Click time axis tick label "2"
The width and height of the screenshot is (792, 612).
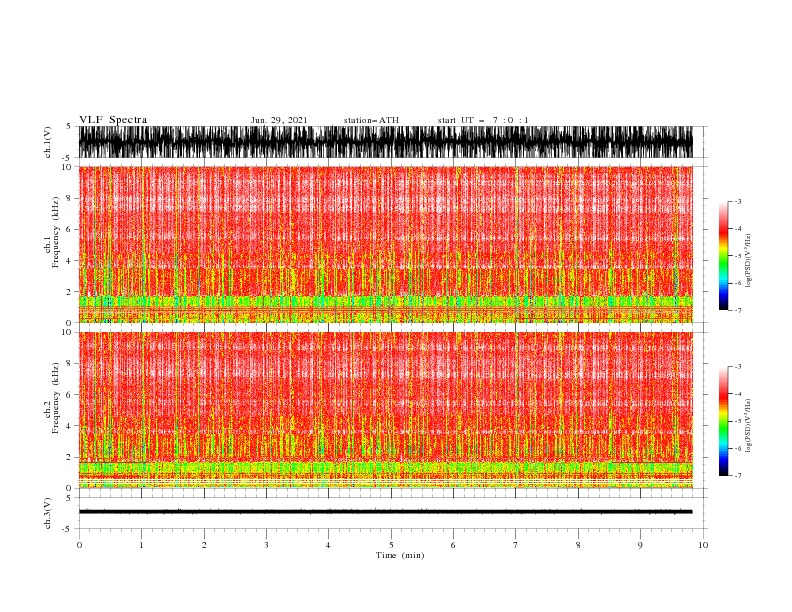coord(204,545)
